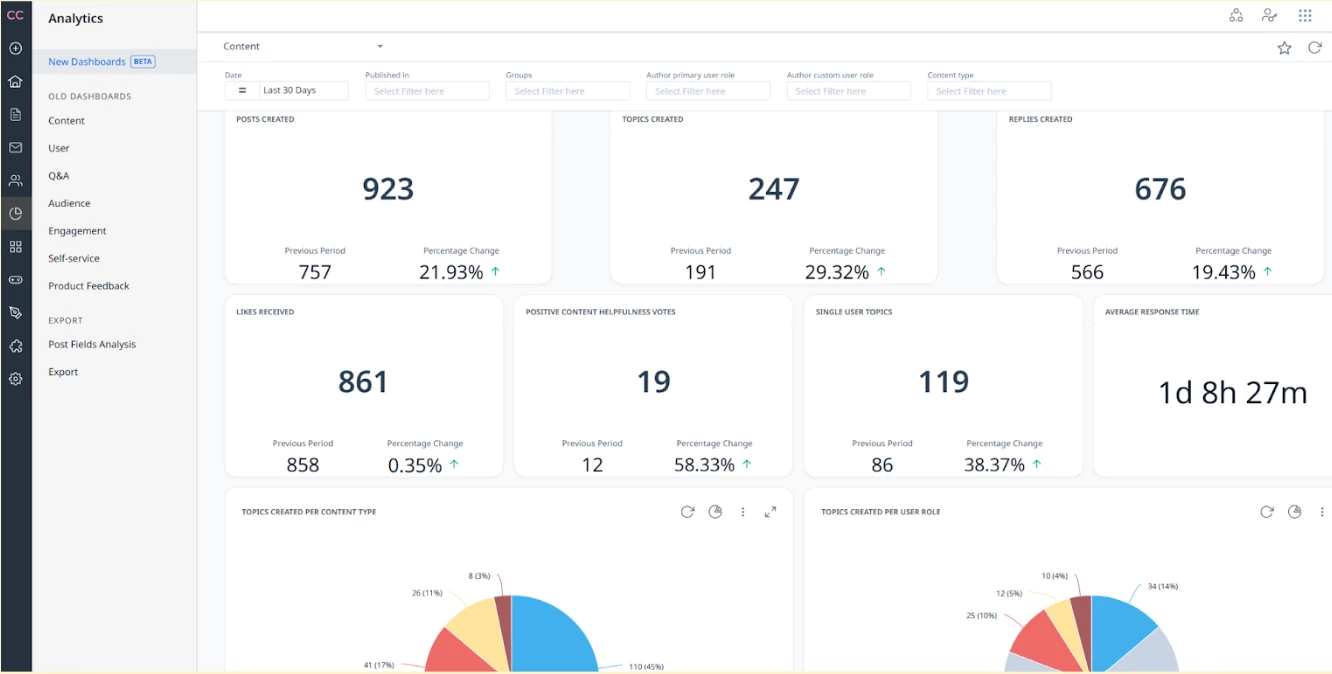The height and width of the screenshot is (674, 1332).
Task: Open the users people icon in sidebar
Action: (x=15, y=180)
